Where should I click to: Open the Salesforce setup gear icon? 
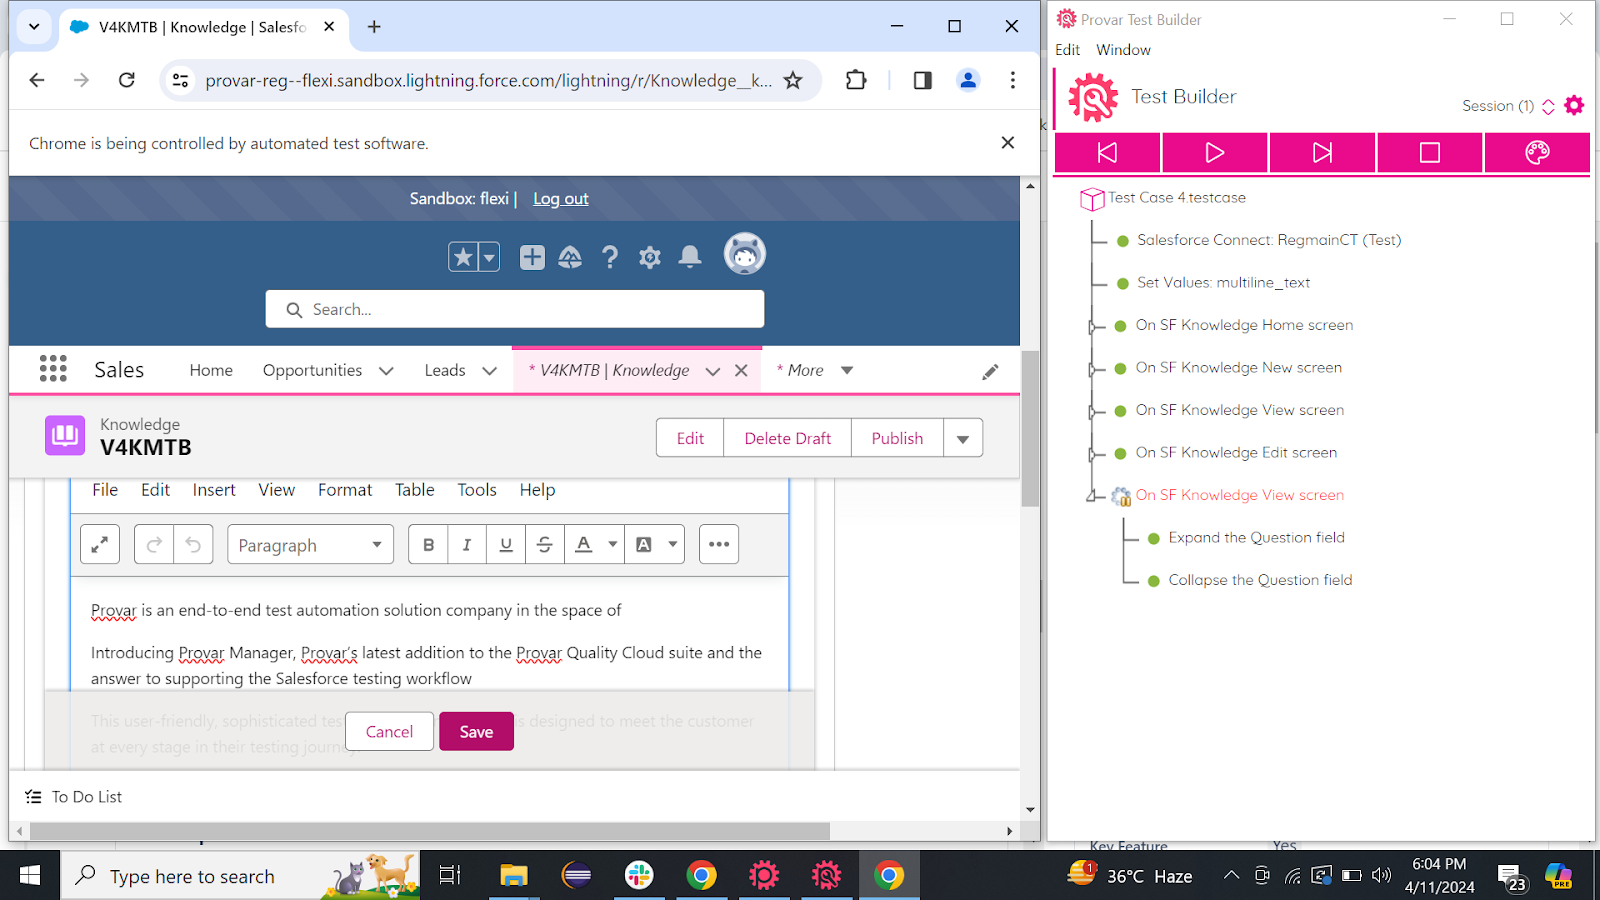(650, 258)
